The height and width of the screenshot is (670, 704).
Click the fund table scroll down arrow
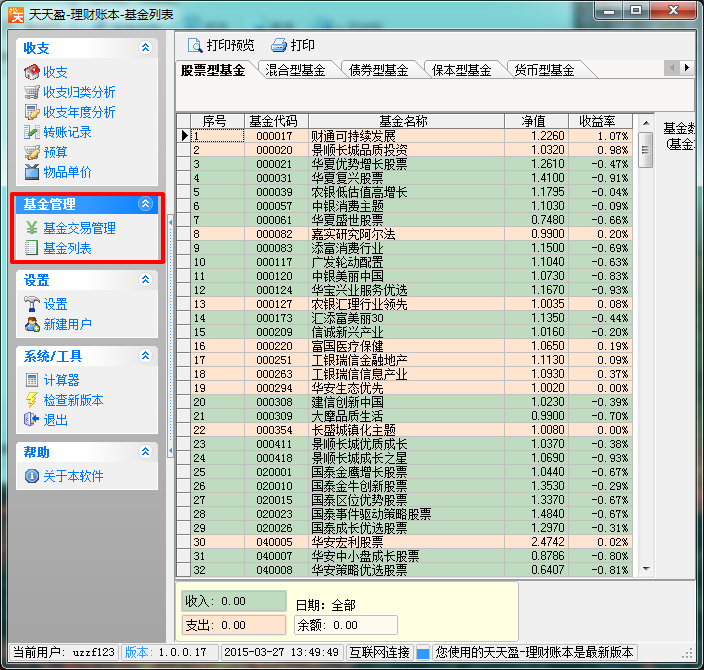[x=646, y=569]
